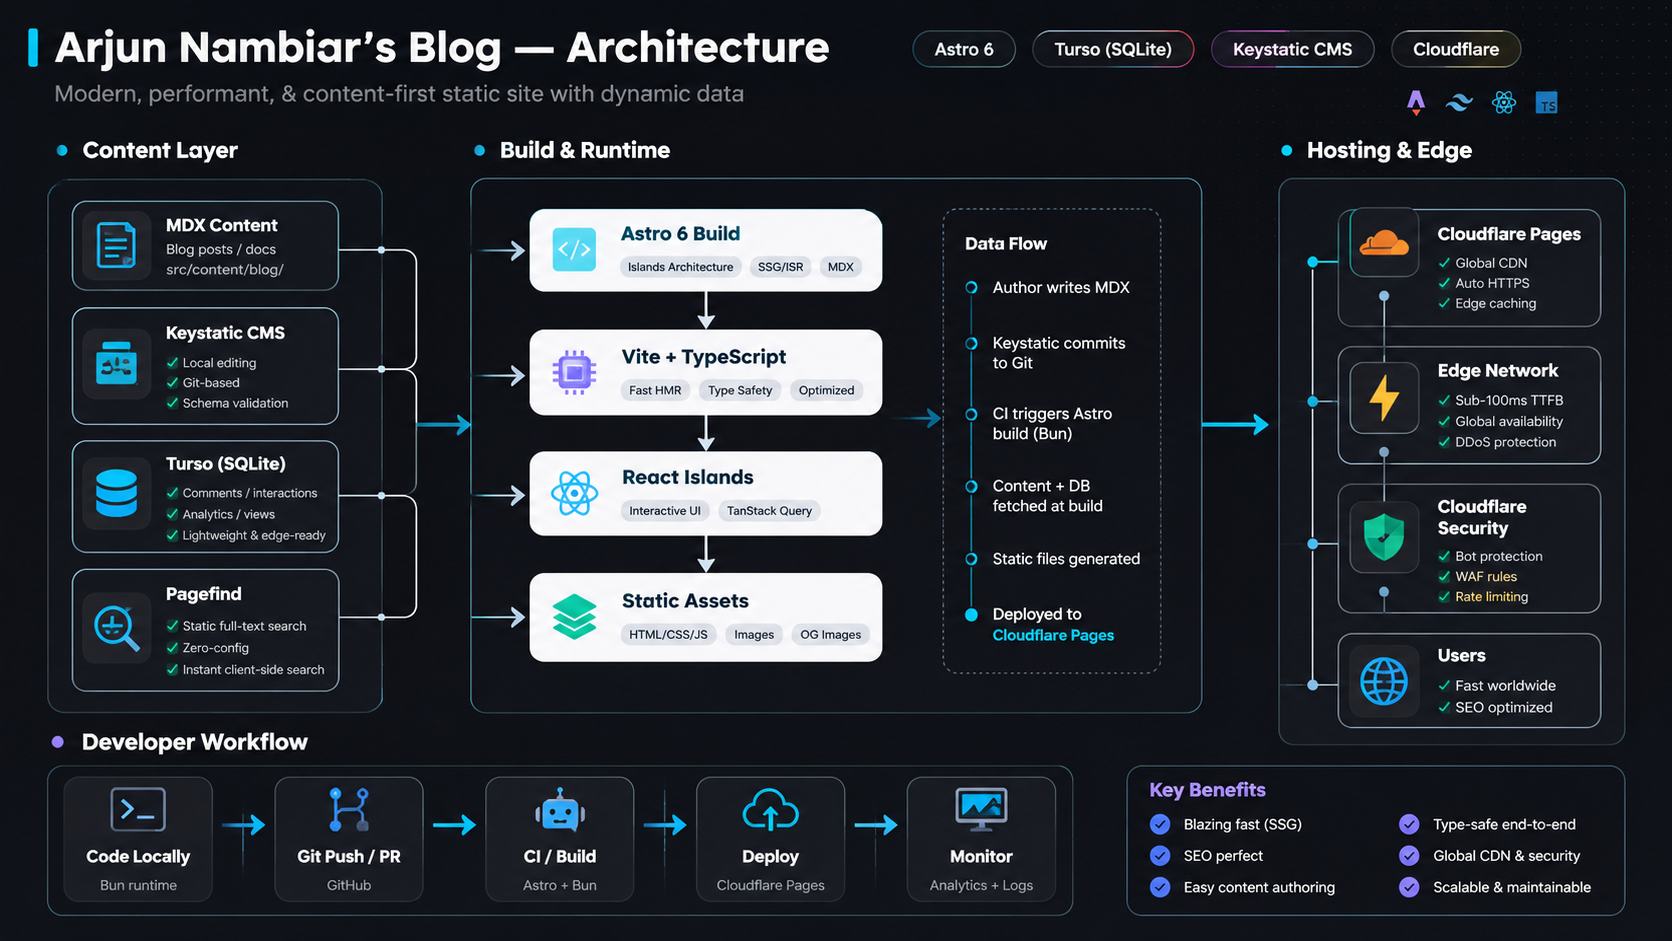Click the Type-safe end-to-end check icon
Screen dimensions: 1672x941
point(1409,824)
